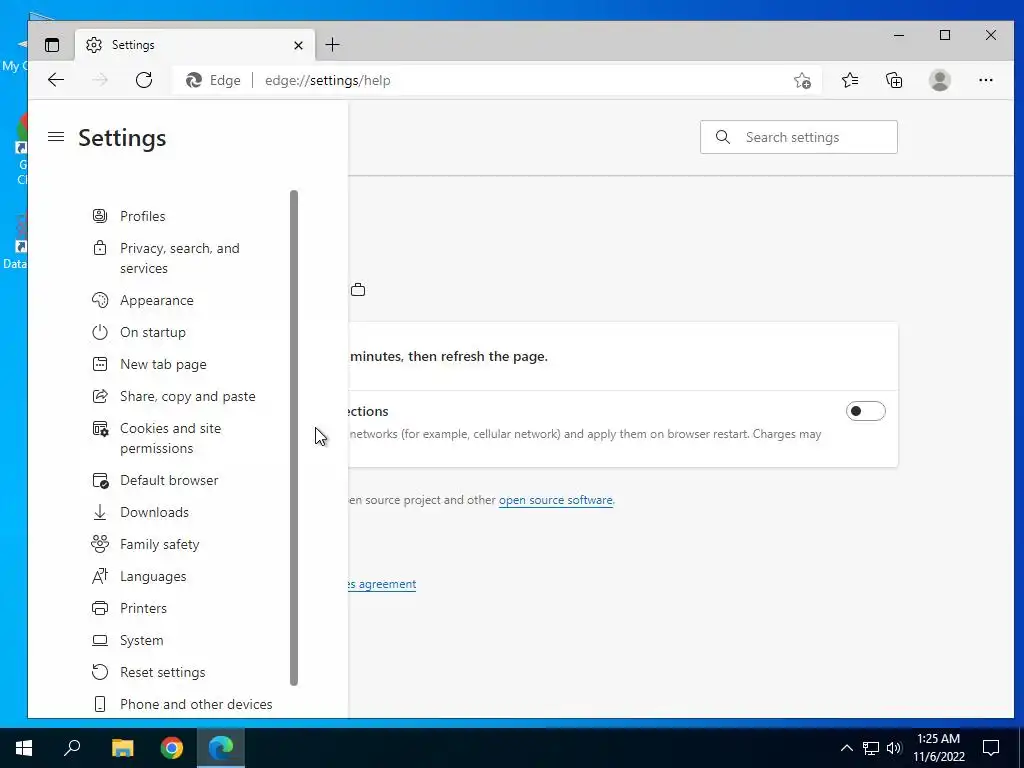Open the Profiles settings section
This screenshot has width=1024, height=768.
coord(142,216)
